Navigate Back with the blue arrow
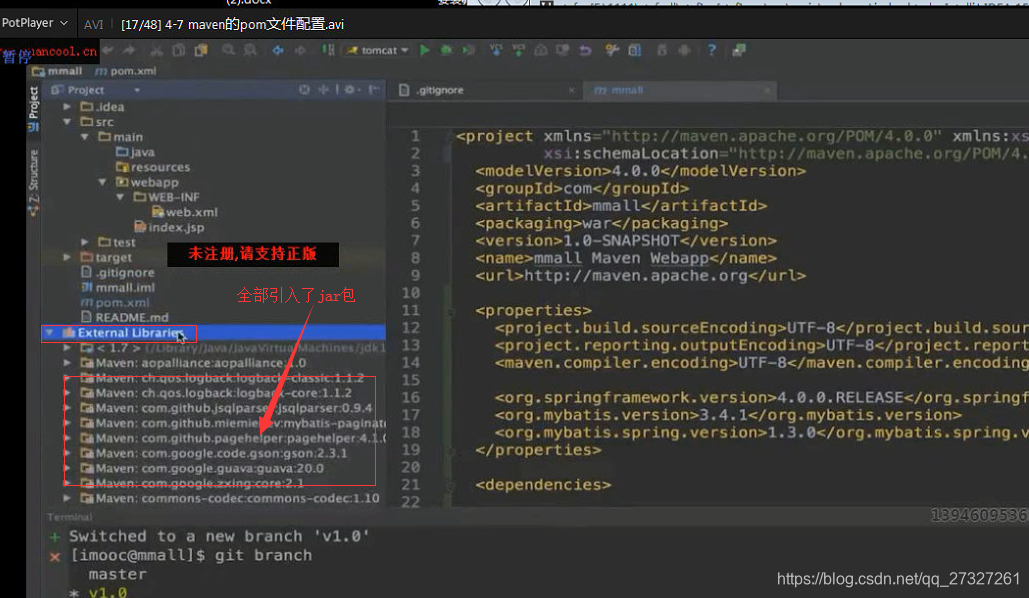 [x=278, y=51]
